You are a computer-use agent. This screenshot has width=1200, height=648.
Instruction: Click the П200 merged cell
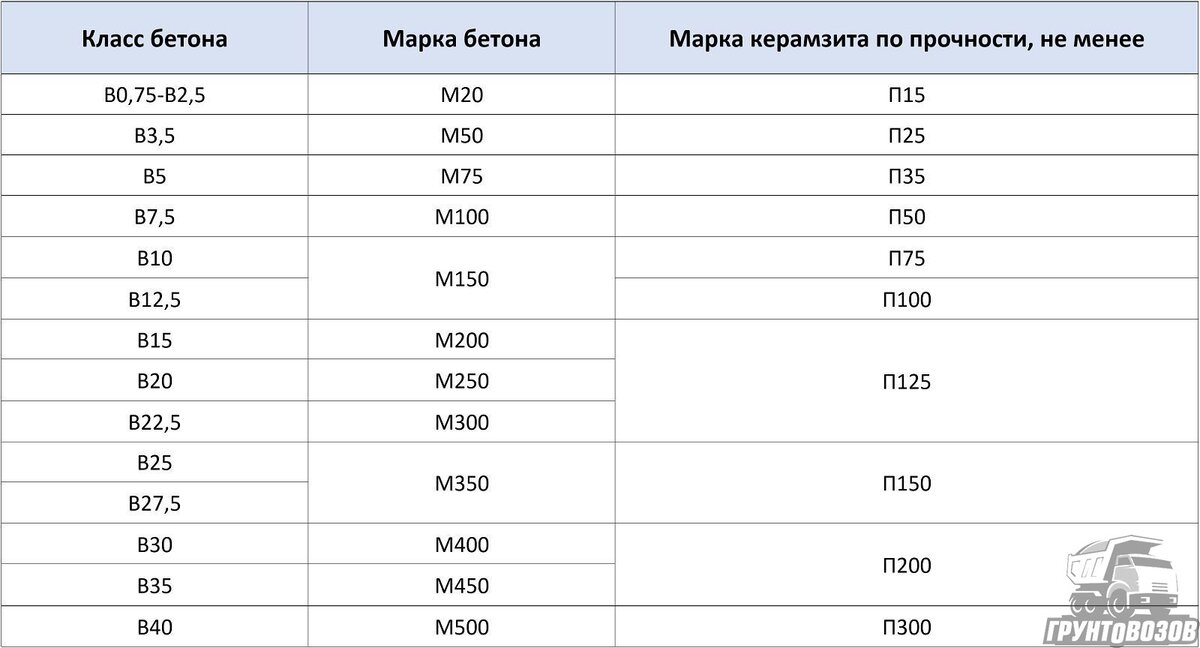click(x=907, y=565)
